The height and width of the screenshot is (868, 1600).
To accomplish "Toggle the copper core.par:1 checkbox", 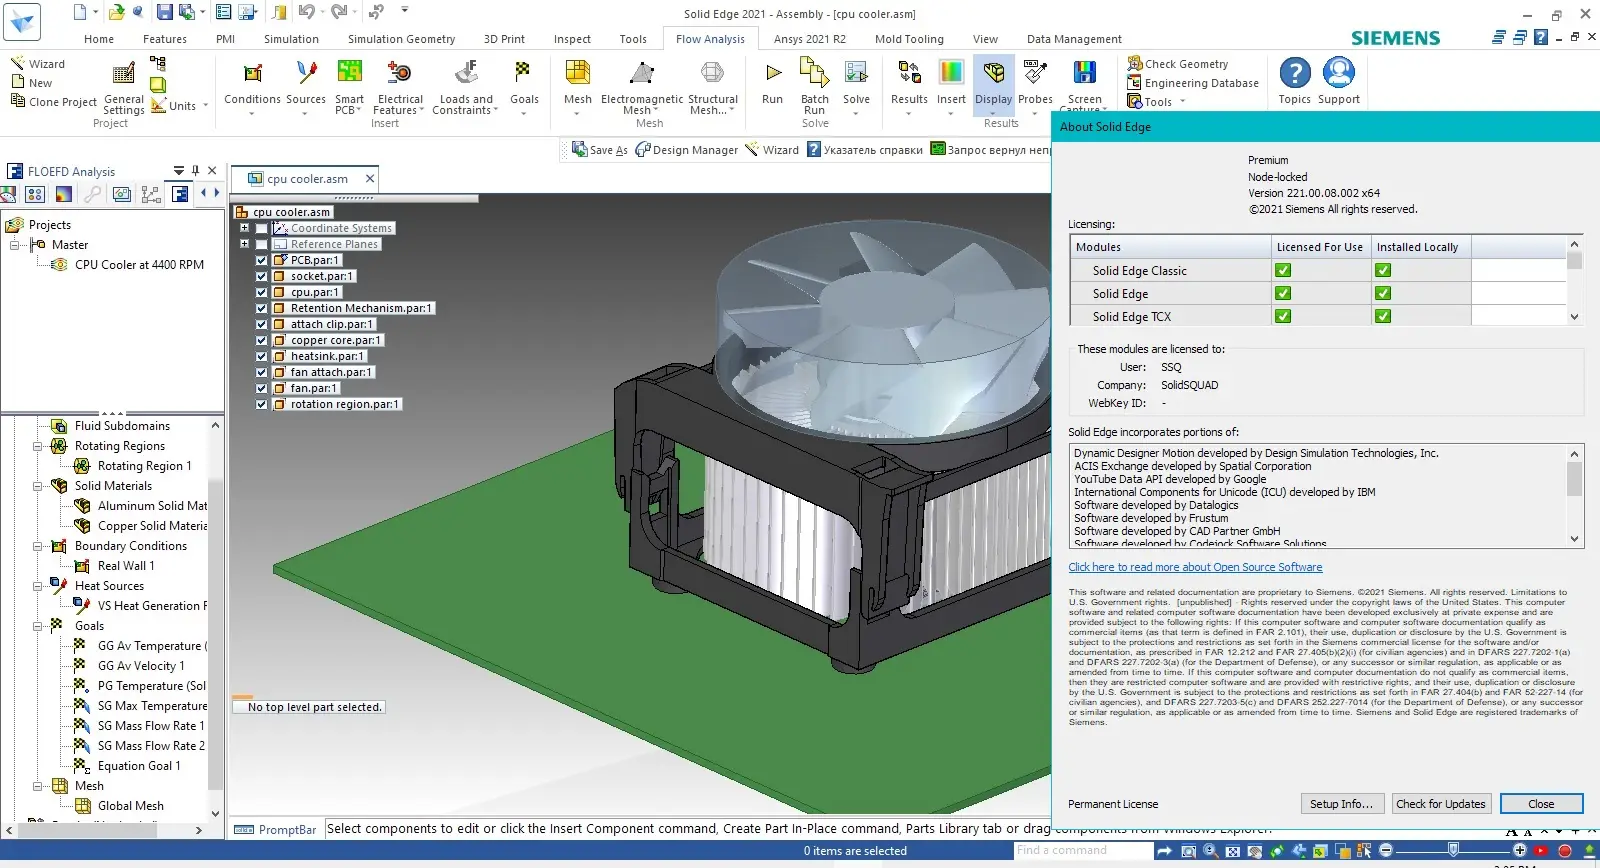I will (x=262, y=340).
